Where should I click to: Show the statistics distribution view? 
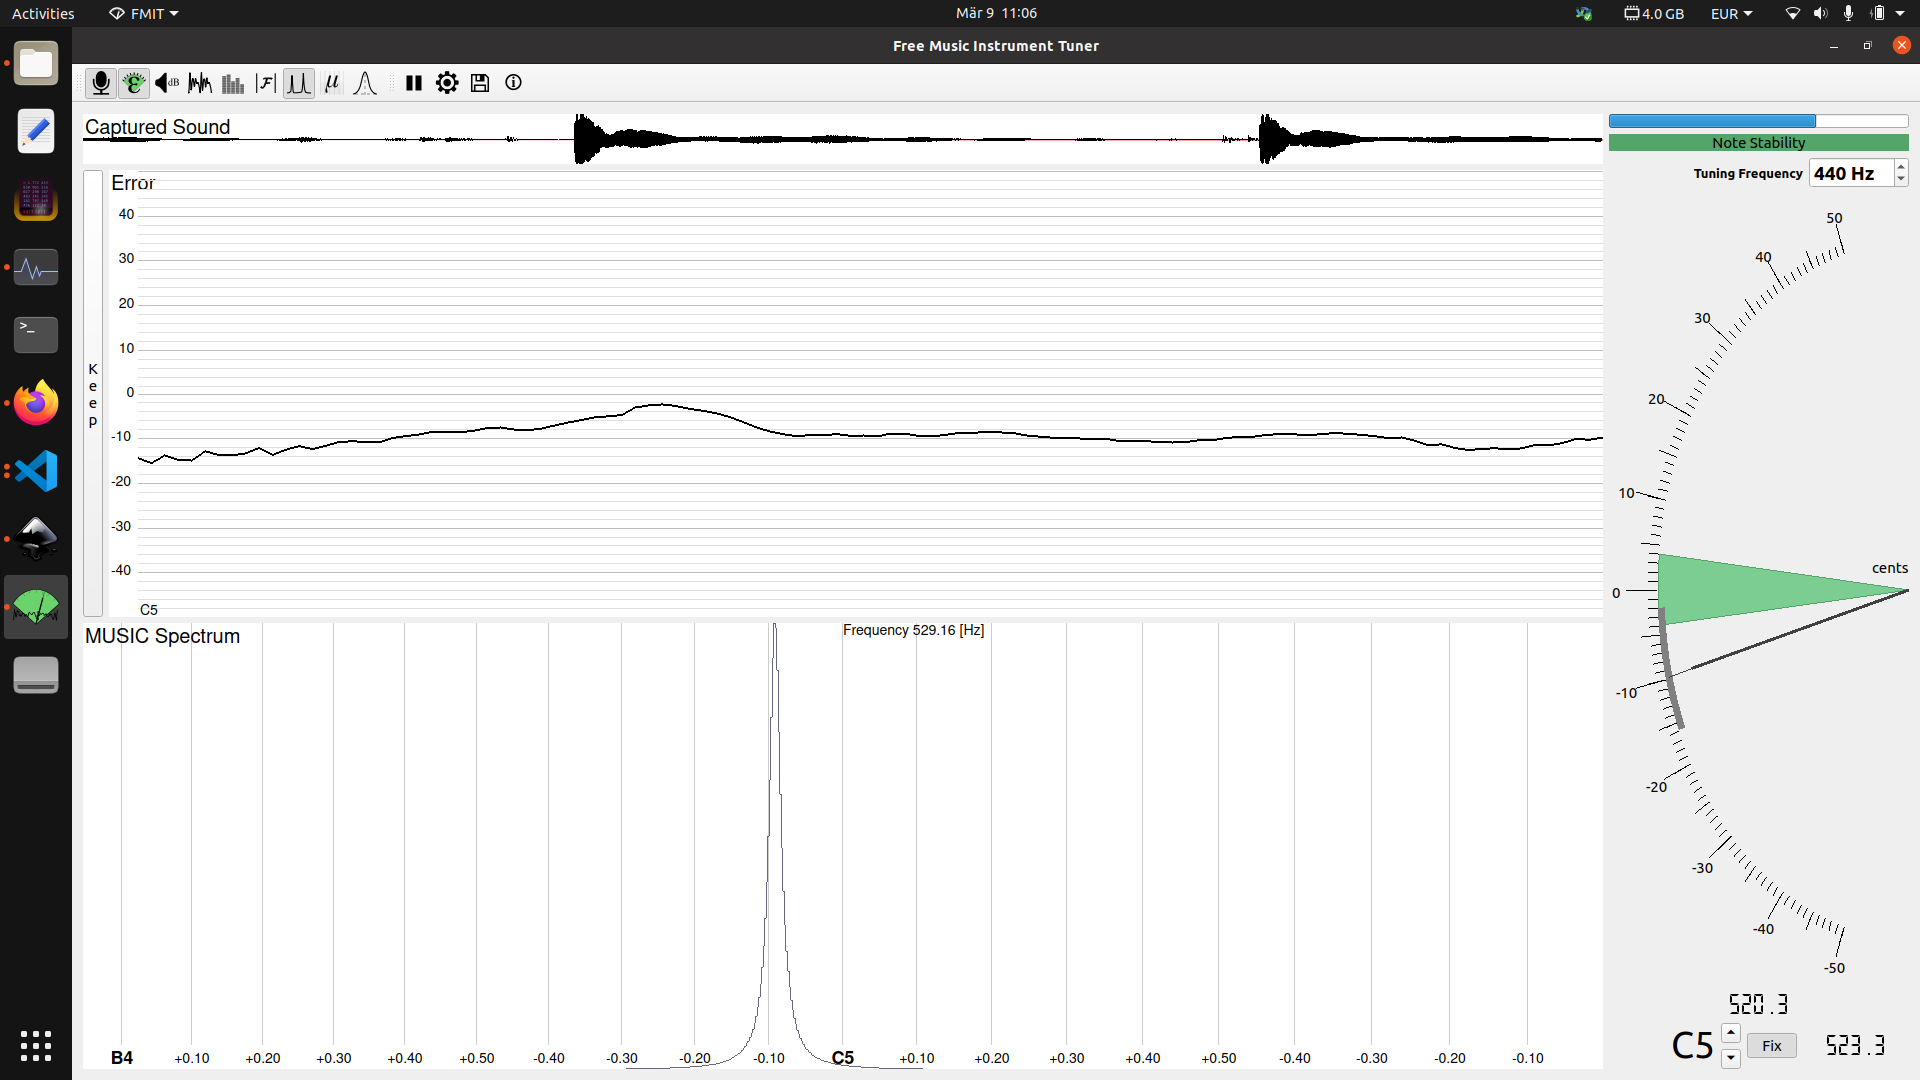pos(364,83)
